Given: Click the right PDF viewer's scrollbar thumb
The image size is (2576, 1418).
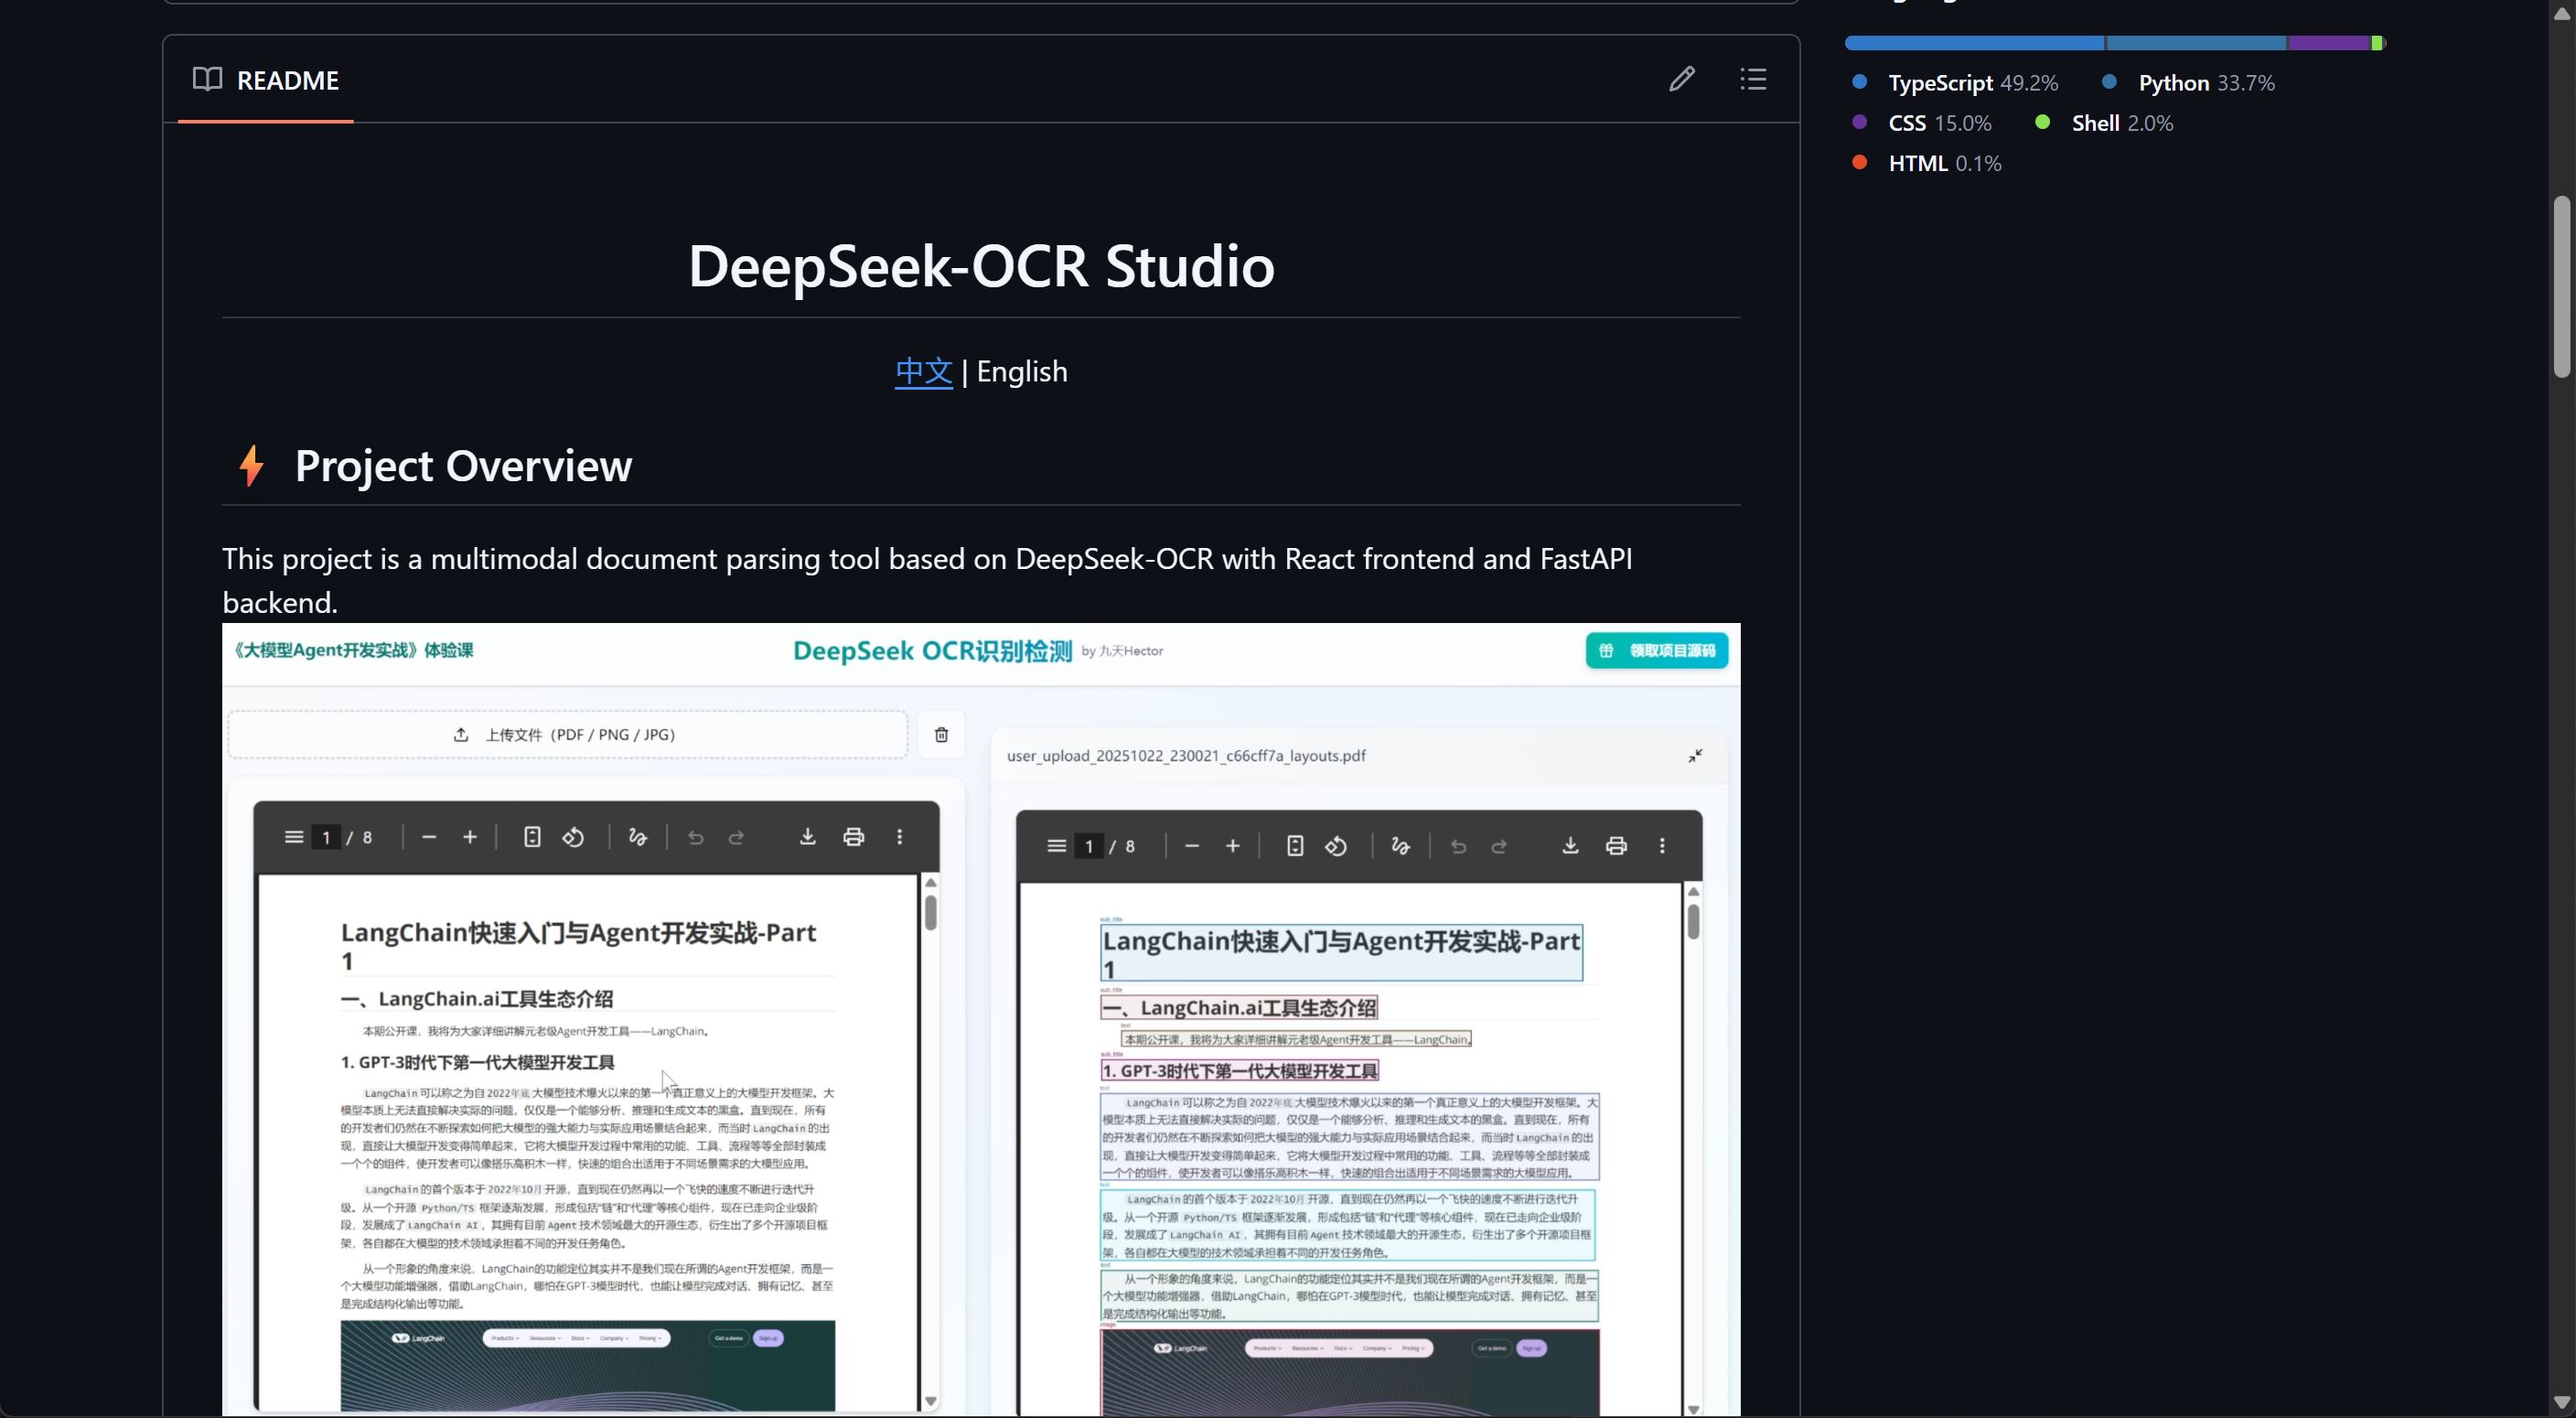Looking at the screenshot, I should tap(1693, 921).
